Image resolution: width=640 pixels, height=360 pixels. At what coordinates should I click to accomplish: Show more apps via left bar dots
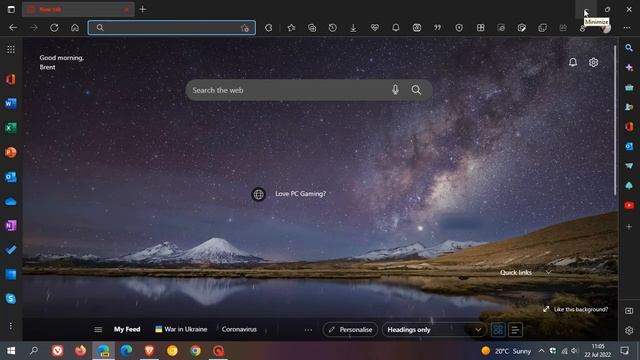11,325
